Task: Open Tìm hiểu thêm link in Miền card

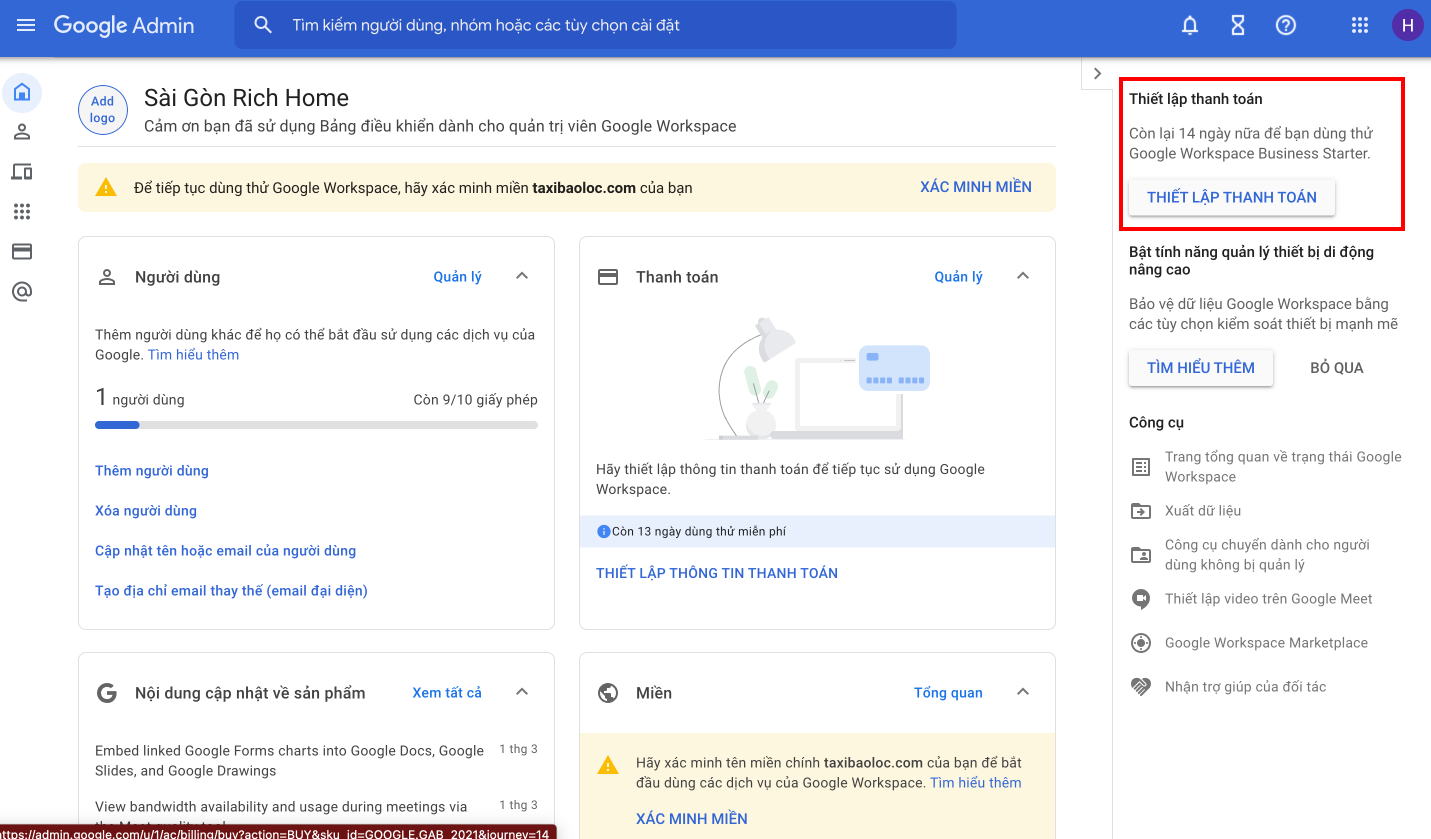Action: pos(976,783)
